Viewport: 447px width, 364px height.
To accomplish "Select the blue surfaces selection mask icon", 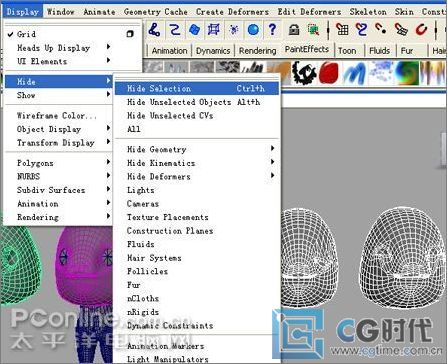I will pos(194,30).
